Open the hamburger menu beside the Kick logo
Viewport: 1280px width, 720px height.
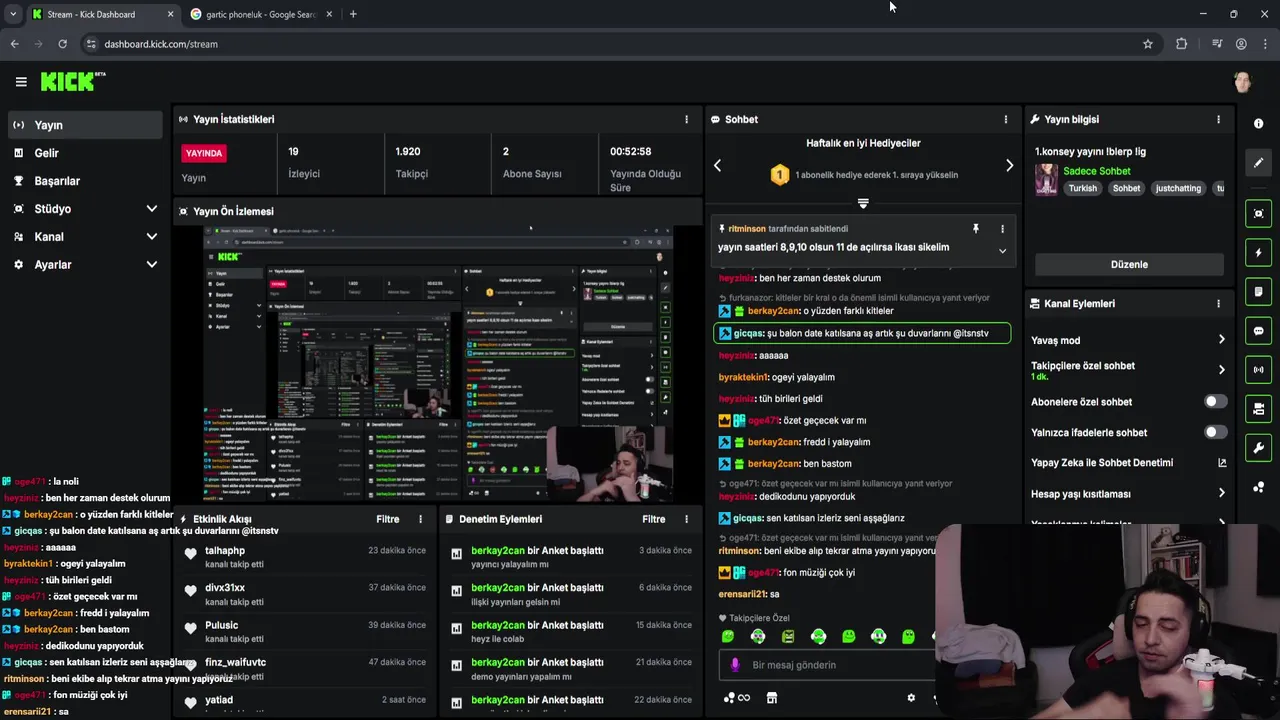click(21, 82)
